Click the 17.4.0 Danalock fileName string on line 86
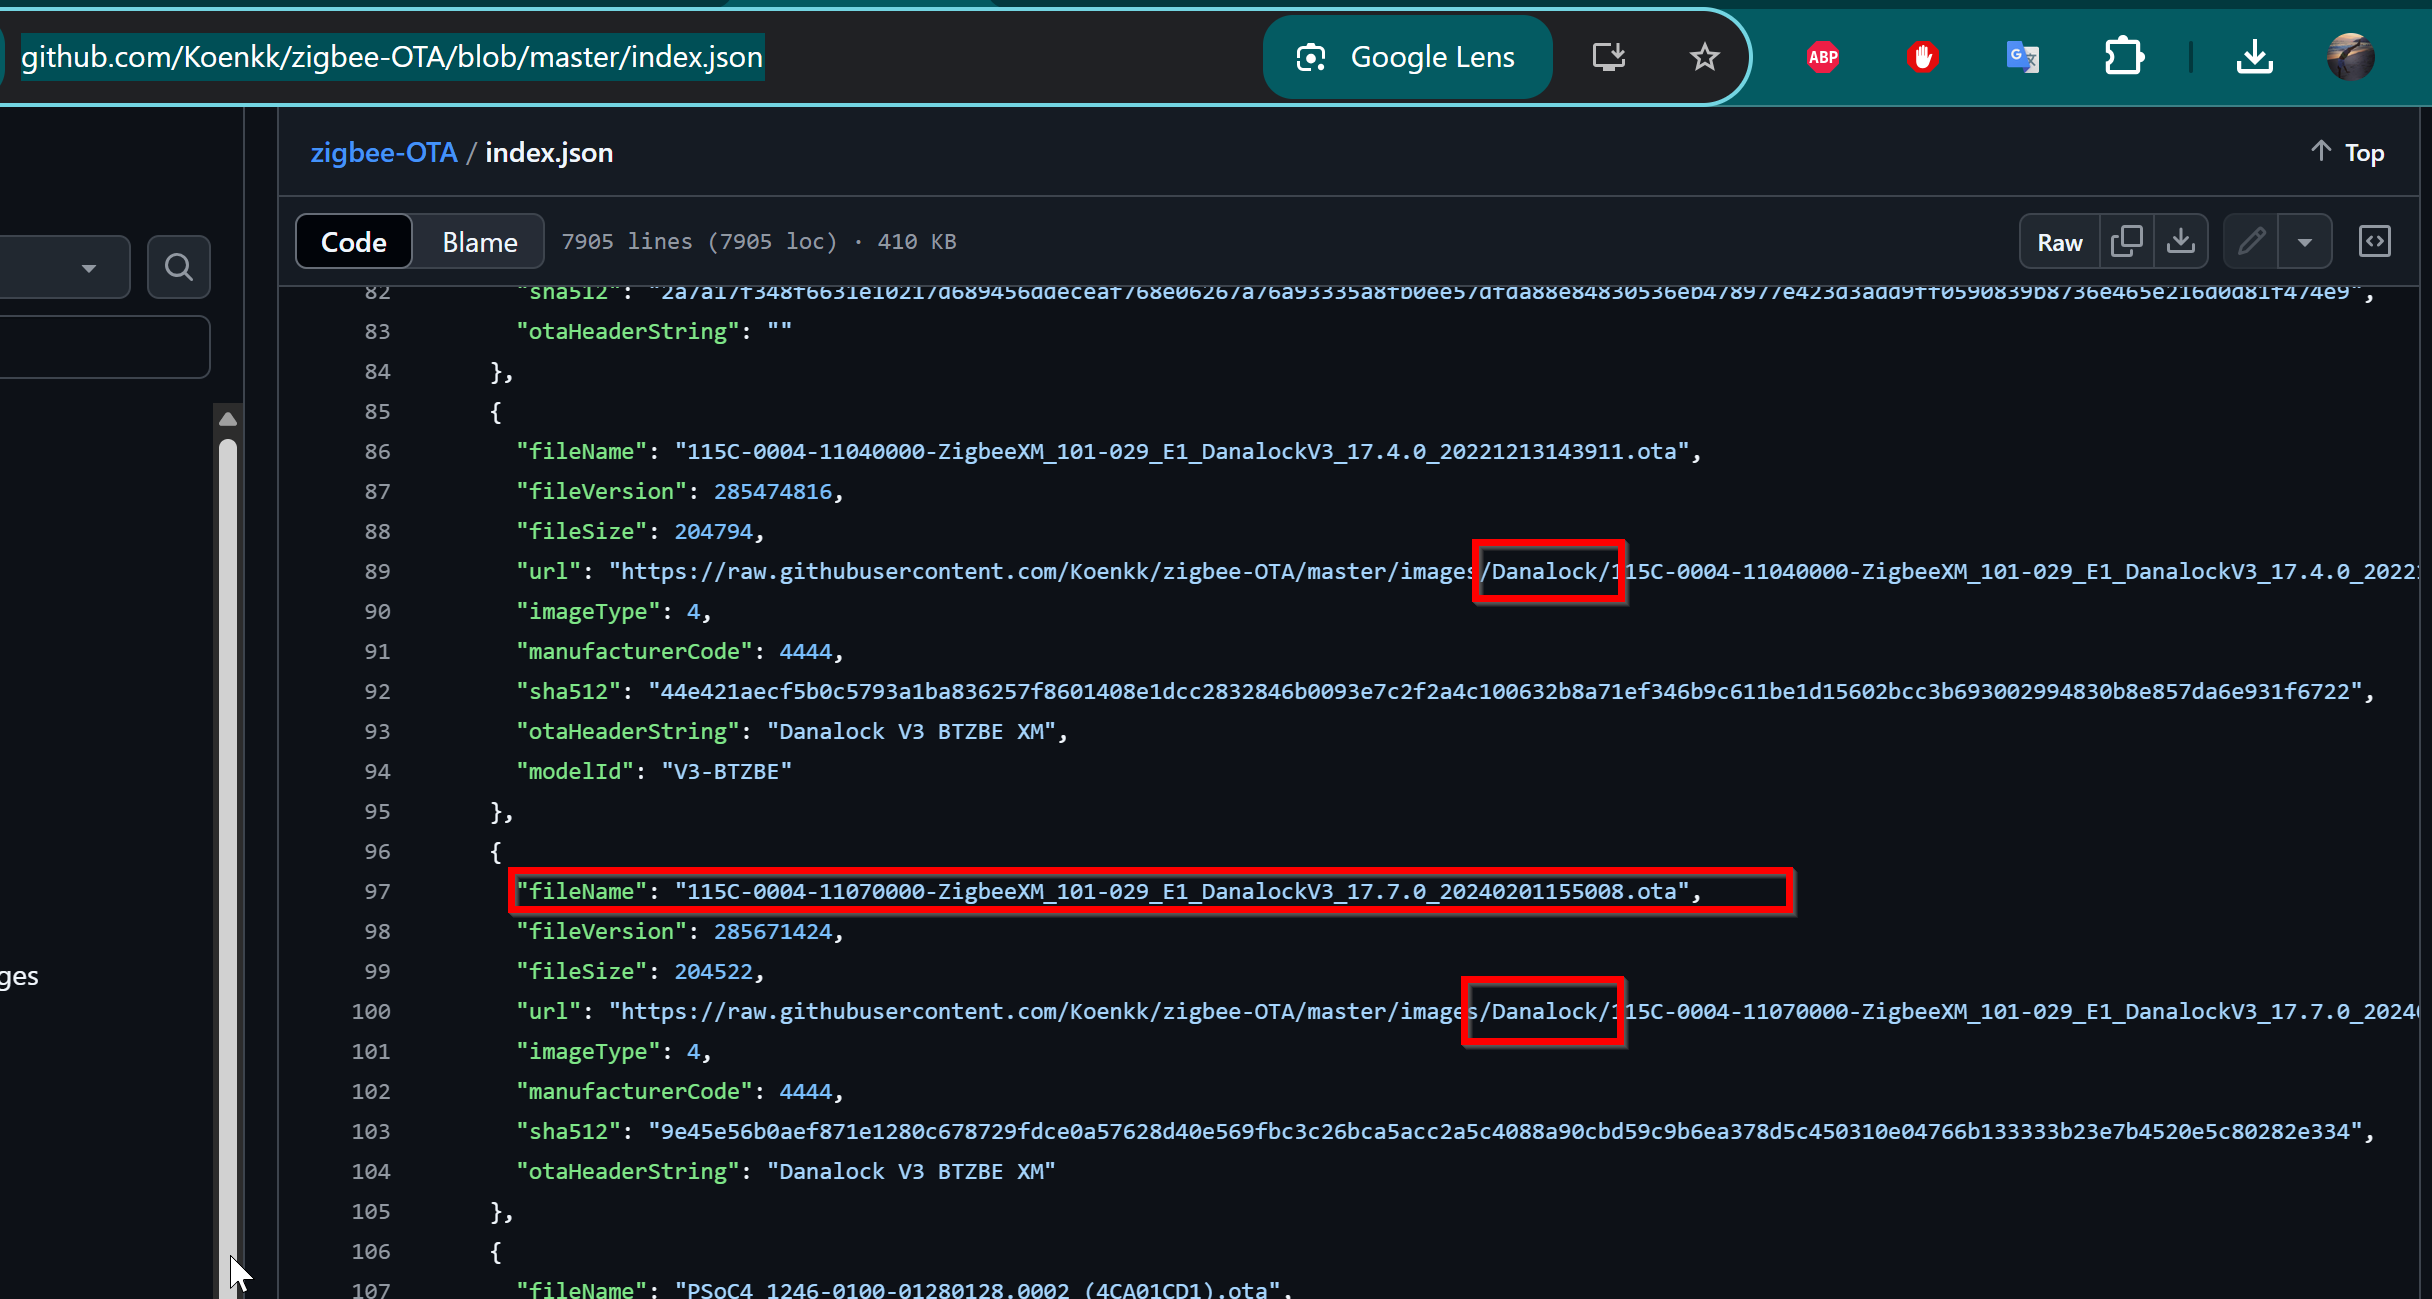Screen dimensions: 2432x1299 tap(1182, 452)
